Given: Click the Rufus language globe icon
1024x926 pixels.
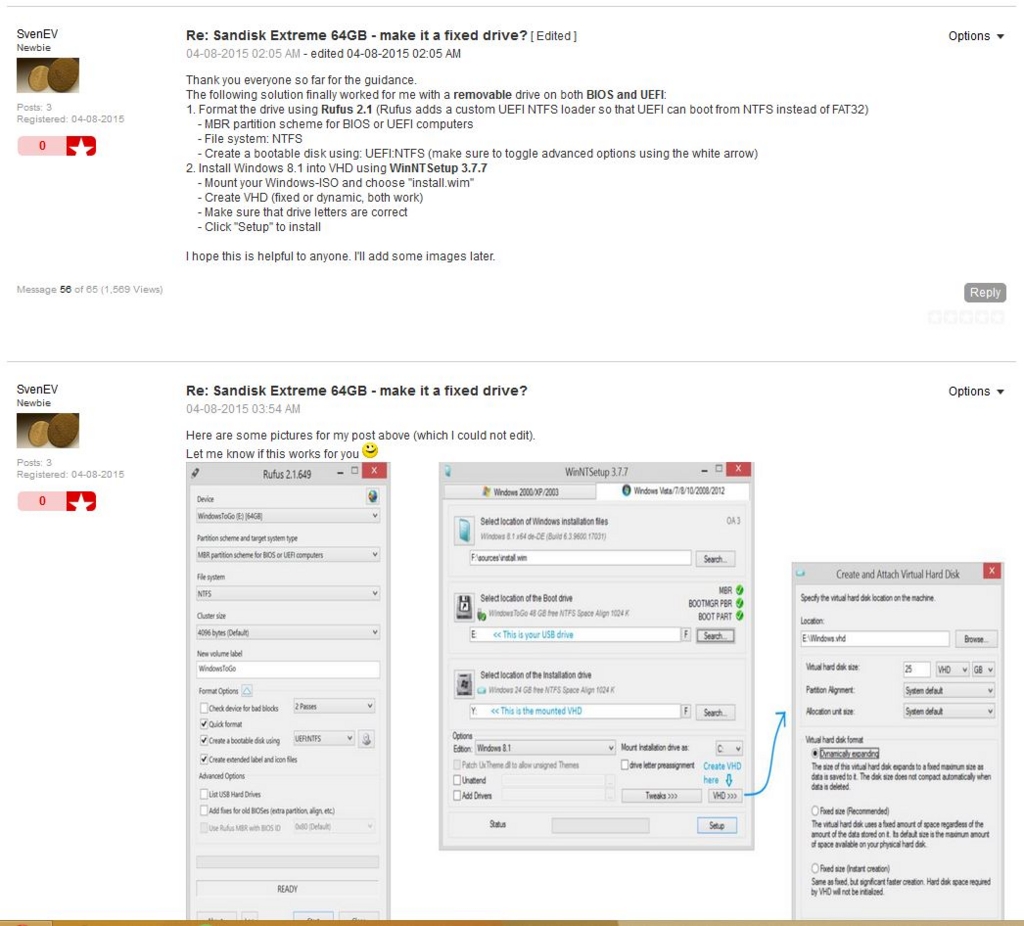Looking at the screenshot, I should (372, 496).
